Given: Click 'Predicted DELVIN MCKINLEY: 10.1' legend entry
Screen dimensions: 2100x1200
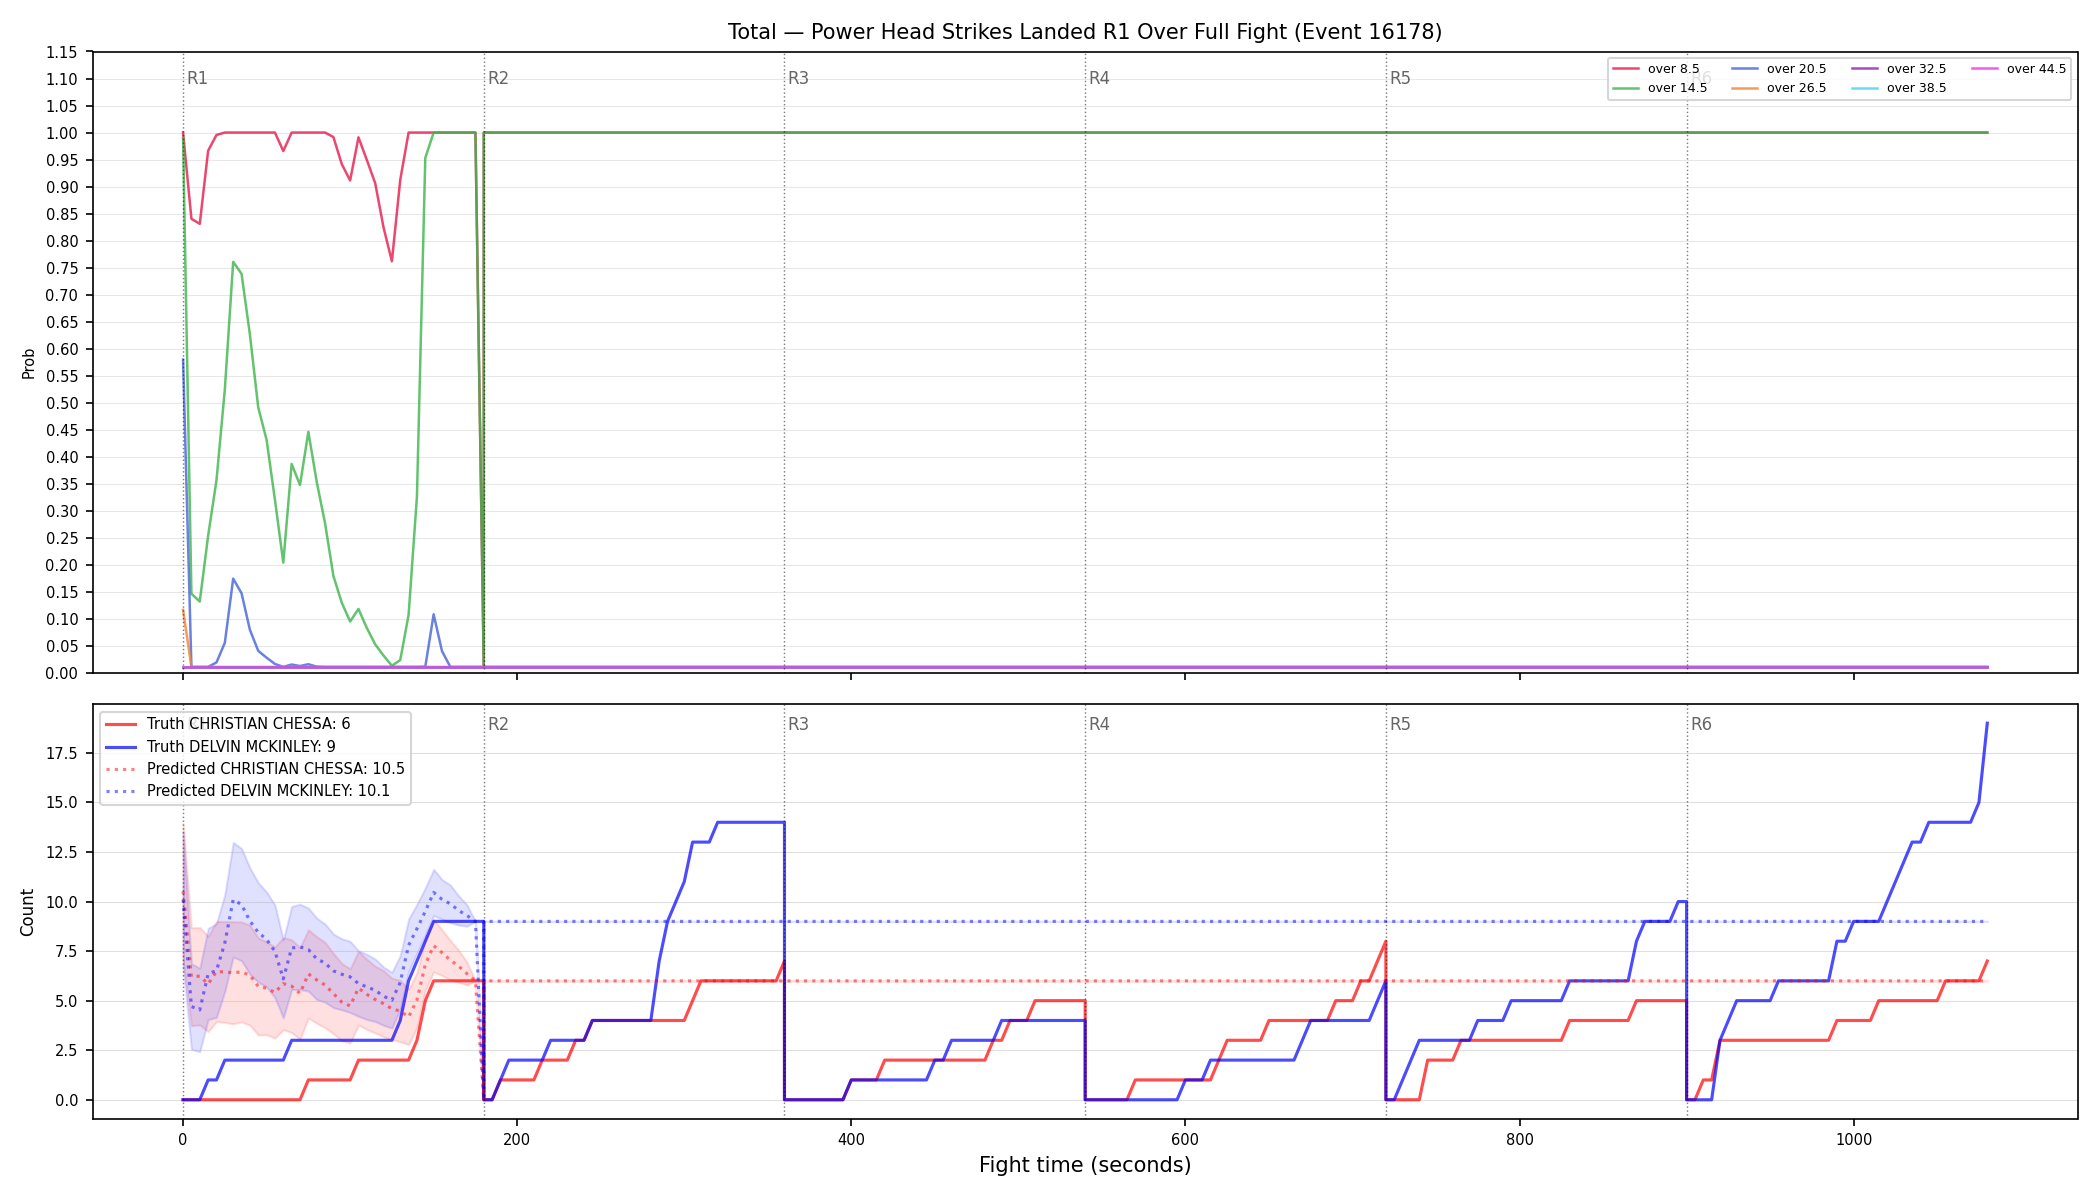Looking at the screenshot, I should point(247,791).
